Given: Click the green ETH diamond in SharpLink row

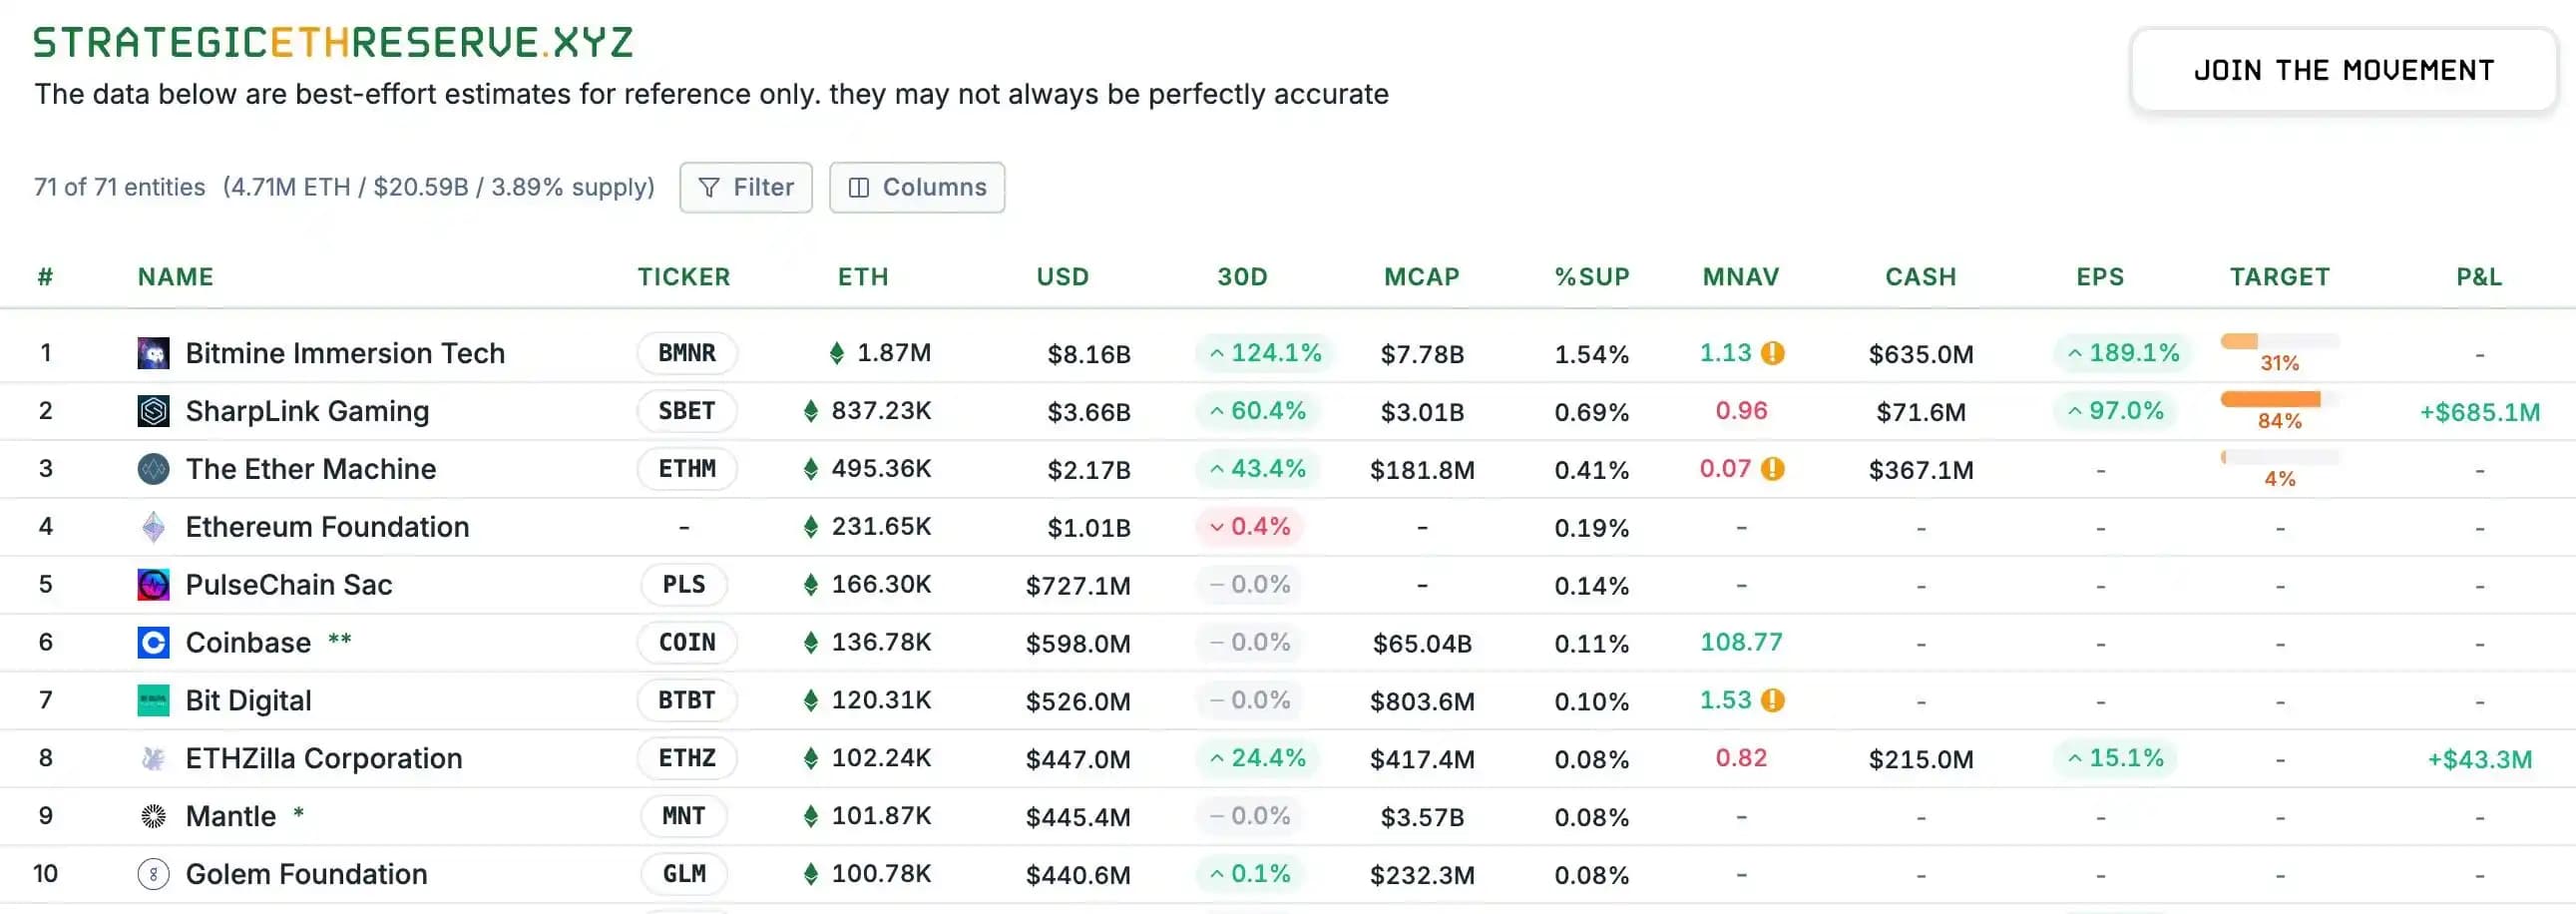Looking at the screenshot, I should click(811, 410).
